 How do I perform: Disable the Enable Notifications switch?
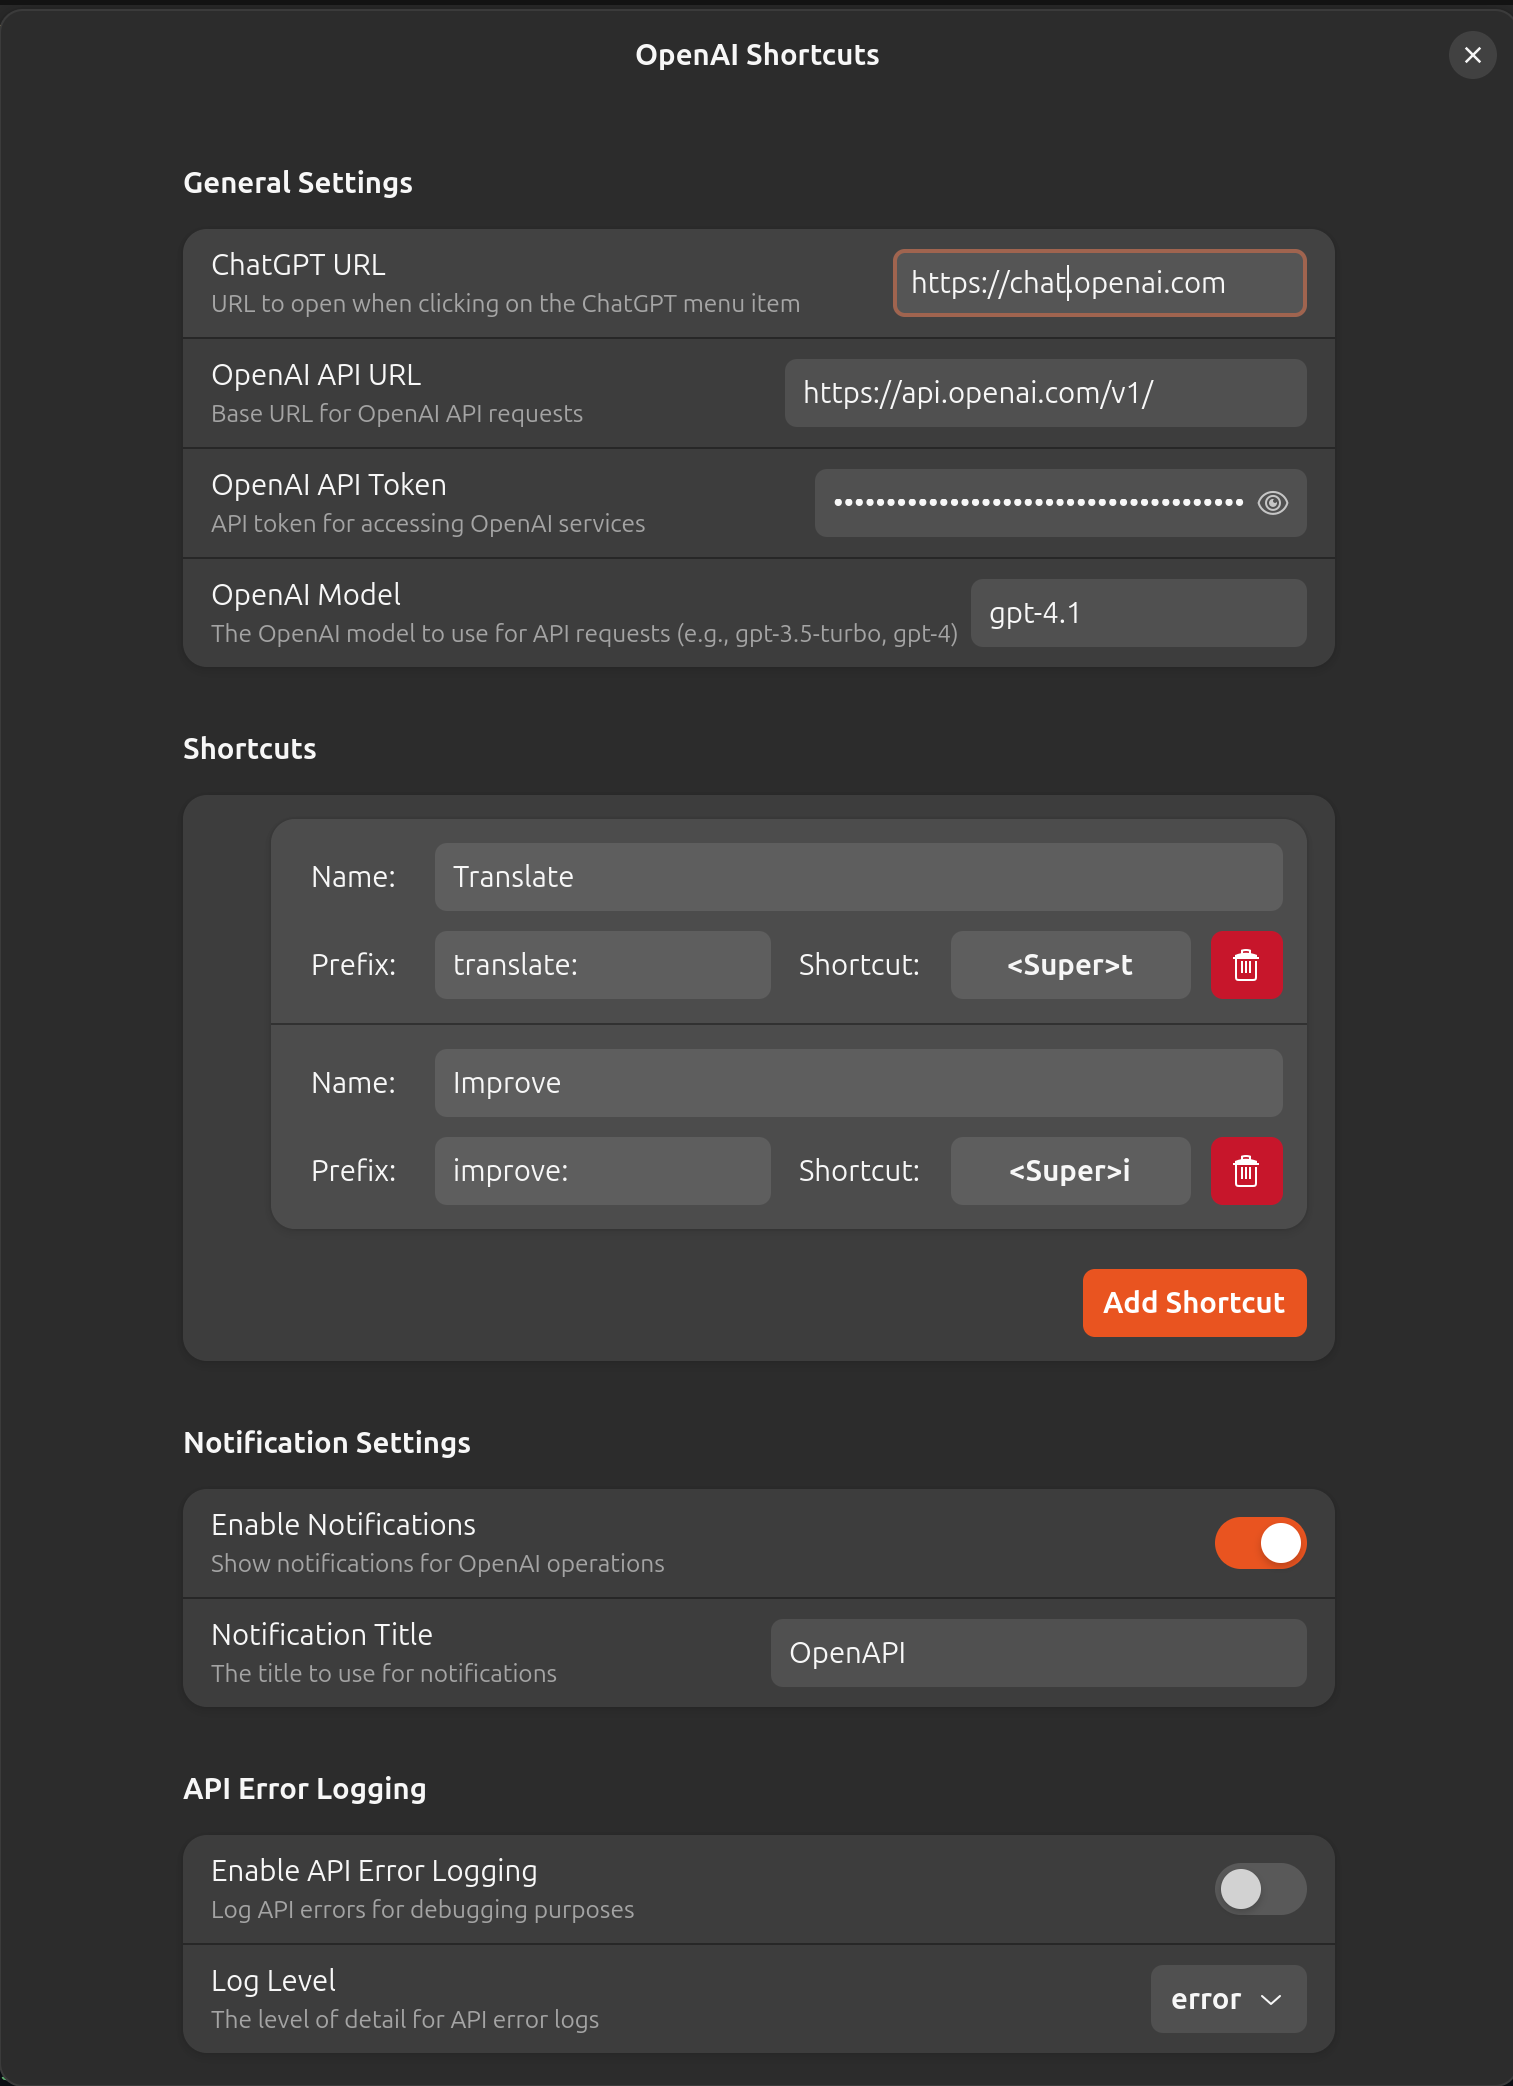point(1260,1543)
